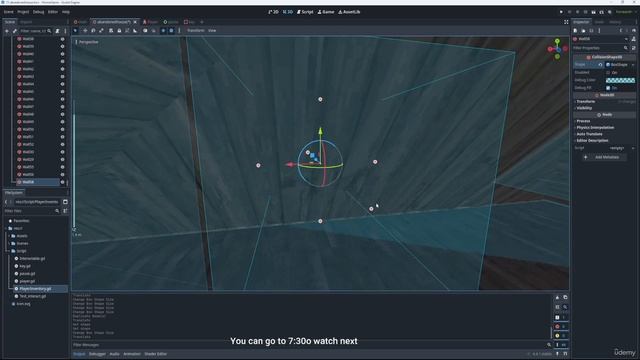The height and width of the screenshot is (360, 640).
Task: Activate the Rotate Mode tool
Action: point(93,31)
